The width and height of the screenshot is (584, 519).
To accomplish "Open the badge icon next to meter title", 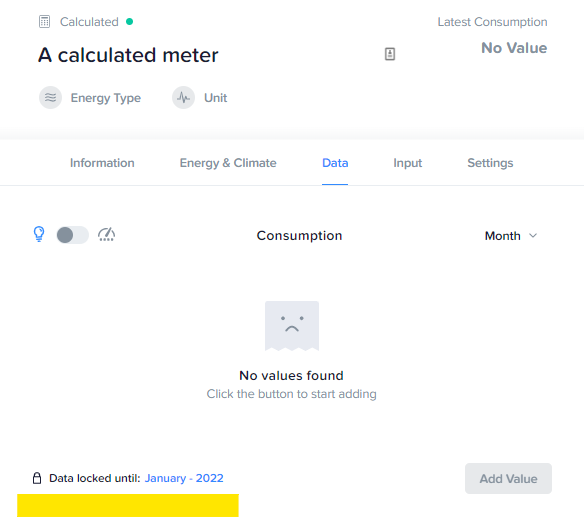I will (390, 54).
